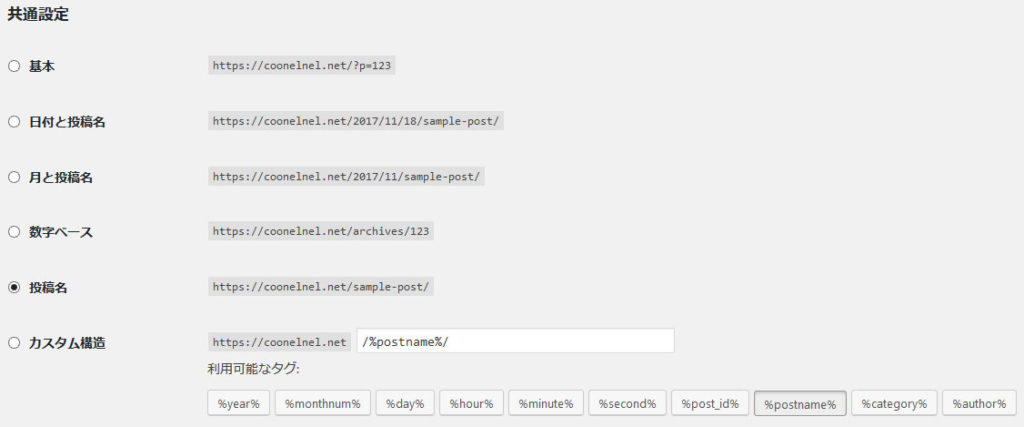Select the 投稿名 radio button
The height and width of the screenshot is (427, 1024).
pyautogui.click(x=14, y=287)
